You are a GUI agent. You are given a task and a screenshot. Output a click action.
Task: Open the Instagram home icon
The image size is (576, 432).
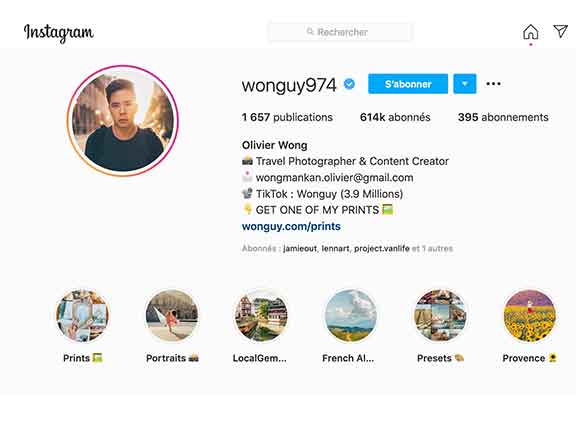tap(530, 32)
